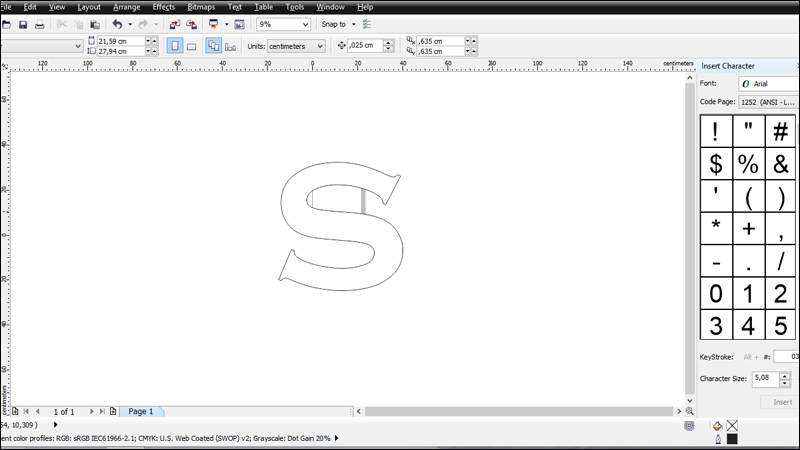The height and width of the screenshot is (450, 800).
Task: Switch to Landscape page orientation
Action: pyautogui.click(x=191, y=46)
